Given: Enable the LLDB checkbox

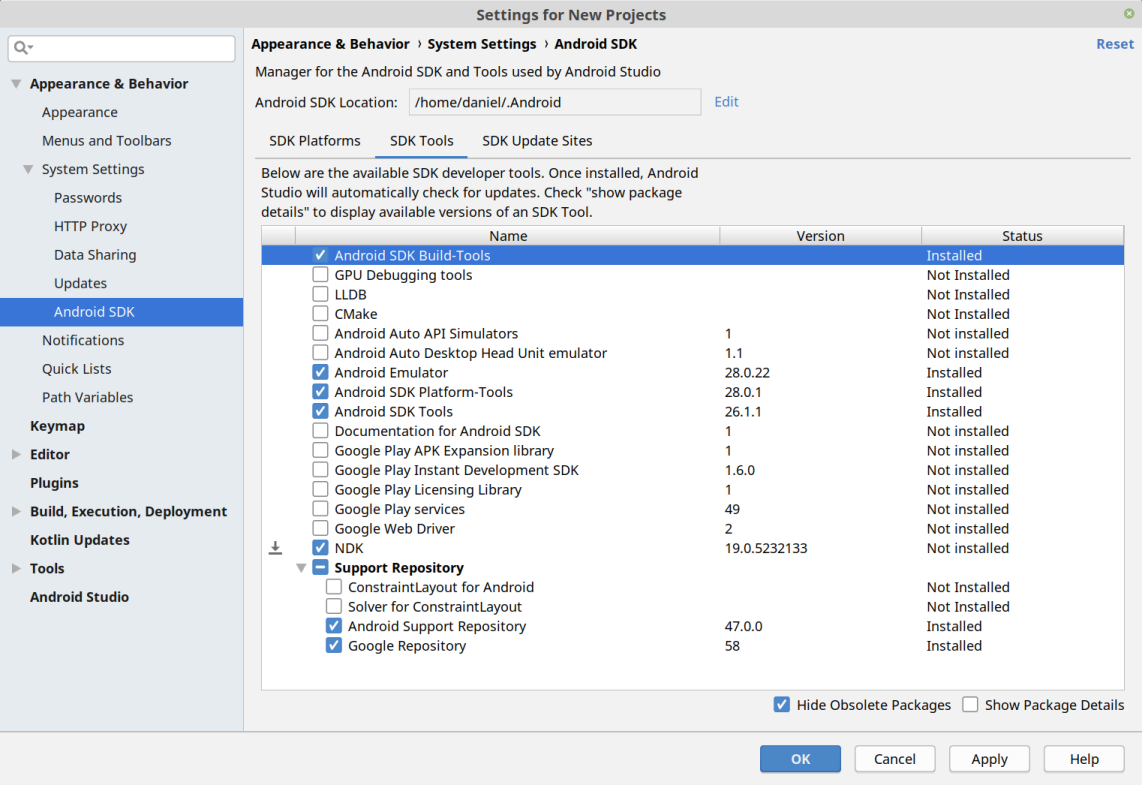Looking at the screenshot, I should [x=320, y=294].
